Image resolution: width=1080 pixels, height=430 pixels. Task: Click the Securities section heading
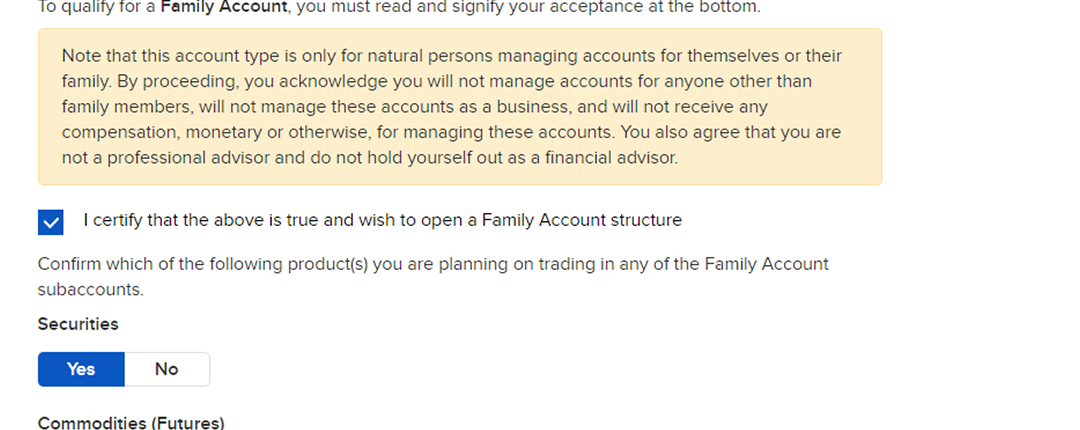(x=78, y=324)
